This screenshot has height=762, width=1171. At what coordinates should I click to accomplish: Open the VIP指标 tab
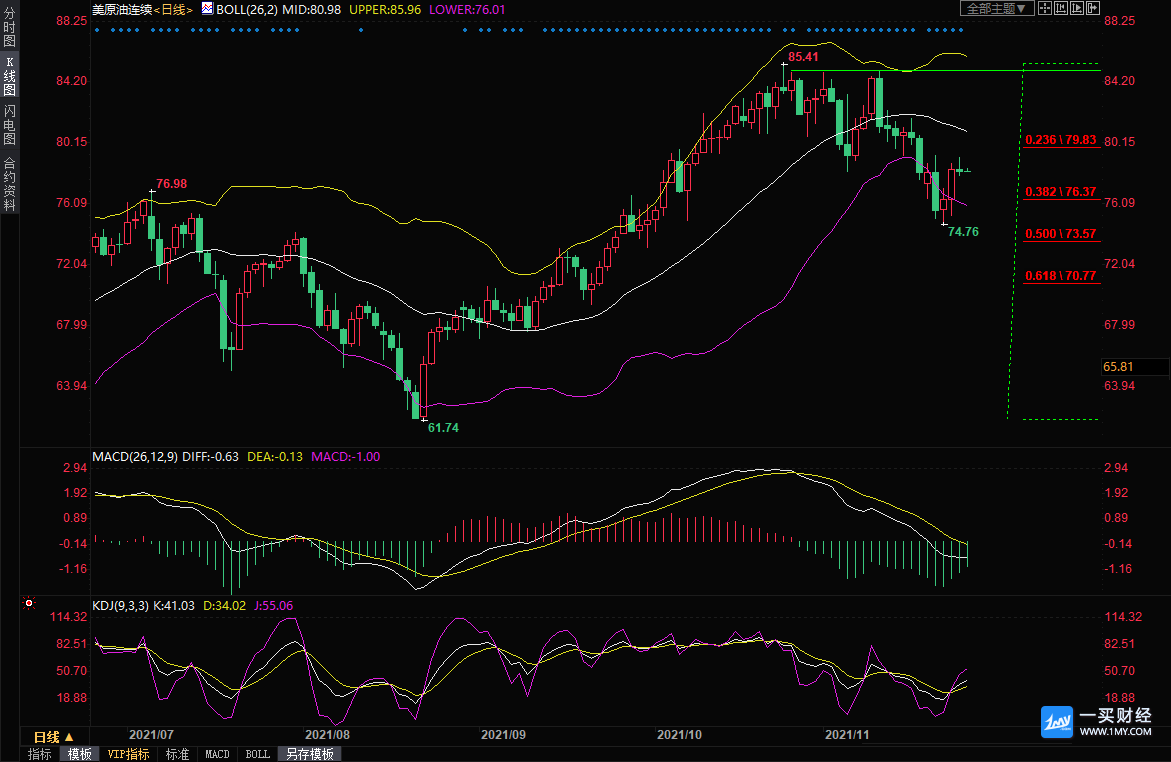click(128, 755)
